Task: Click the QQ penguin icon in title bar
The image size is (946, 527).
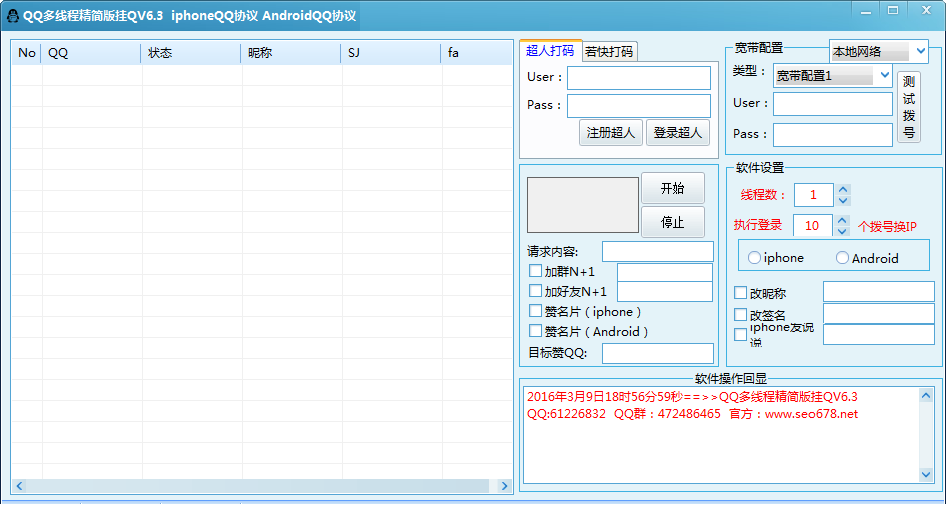Action: coord(13,16)
